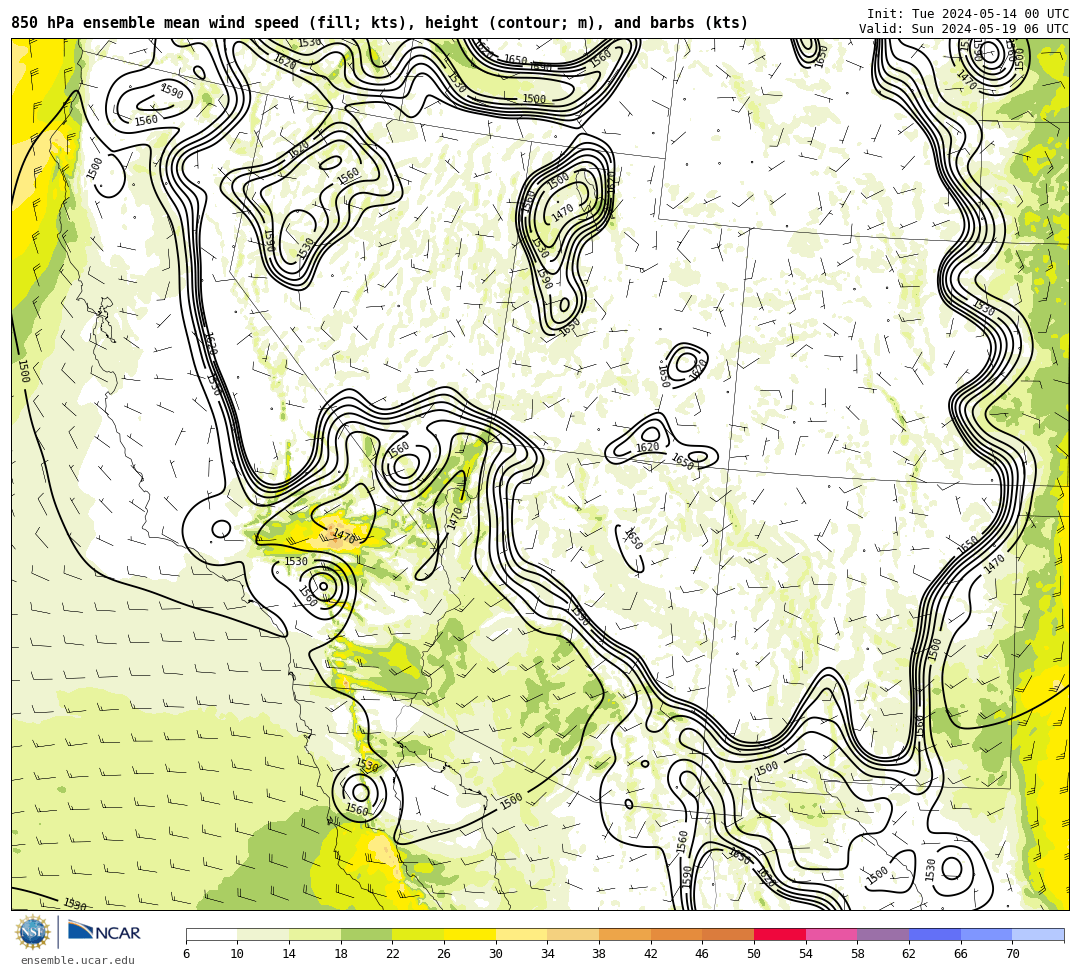The height and width of the screenshot is (973, 1080).
Task: Pick the white 6–10 kts legend swatch
Action: point(211,934)
